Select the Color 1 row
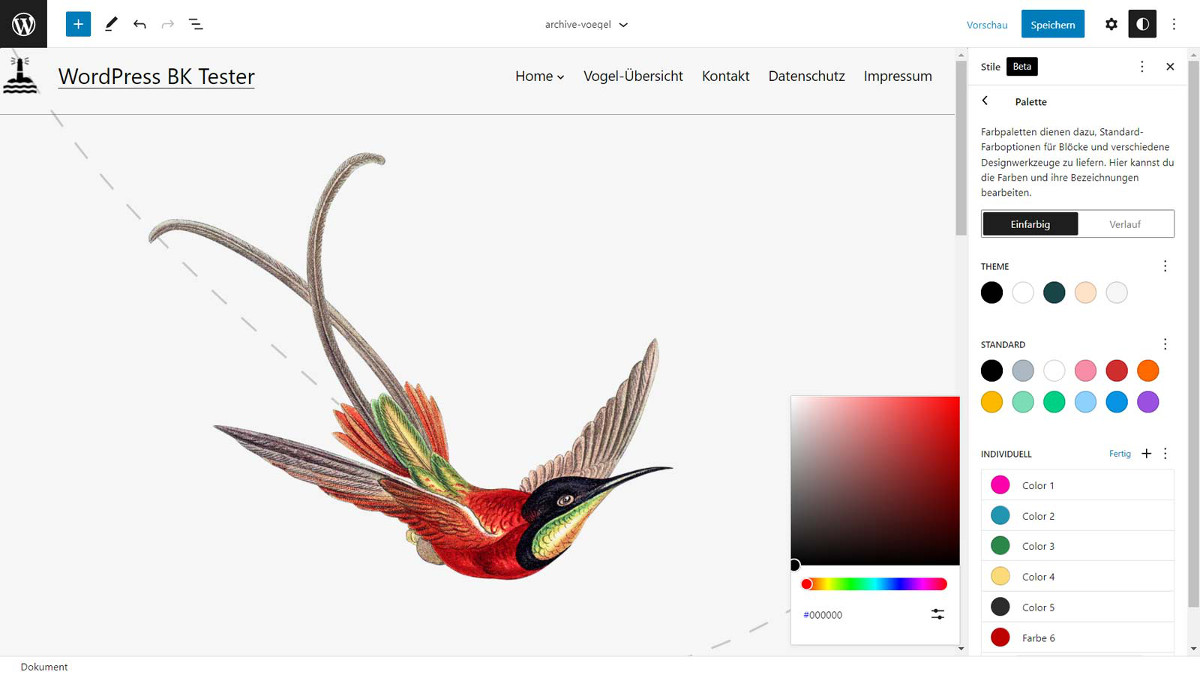The width and height of the screenshot is (1200, 675). point(1078,485)
